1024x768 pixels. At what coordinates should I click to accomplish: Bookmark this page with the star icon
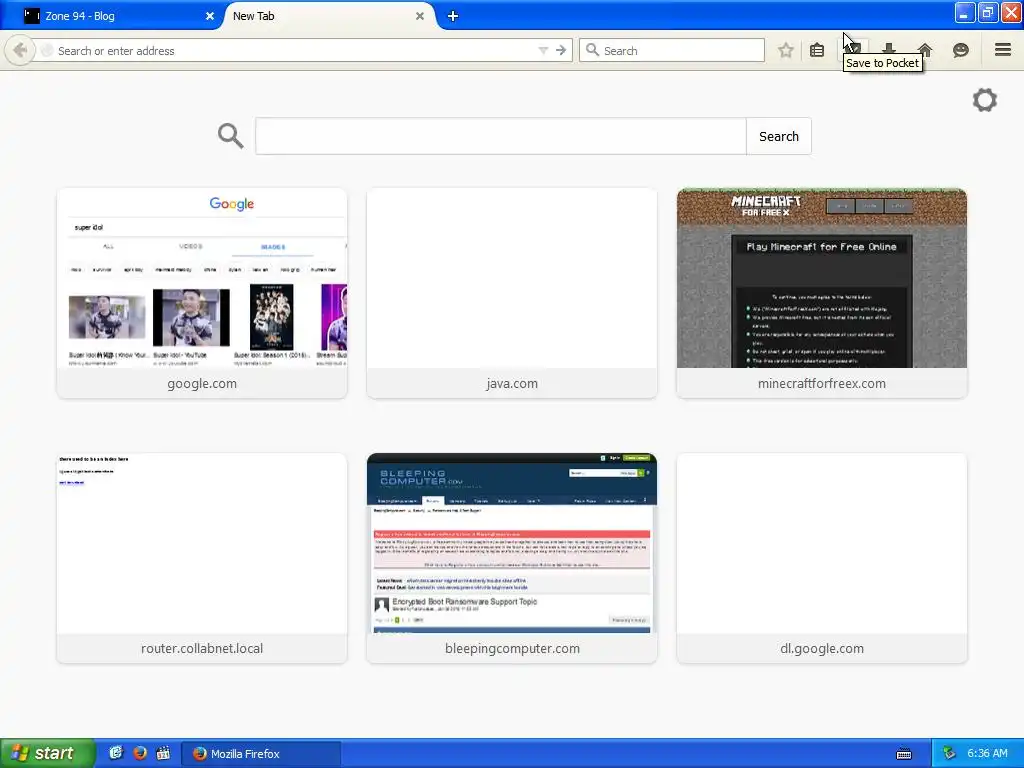pyautogui.click(x=786, y=50)
